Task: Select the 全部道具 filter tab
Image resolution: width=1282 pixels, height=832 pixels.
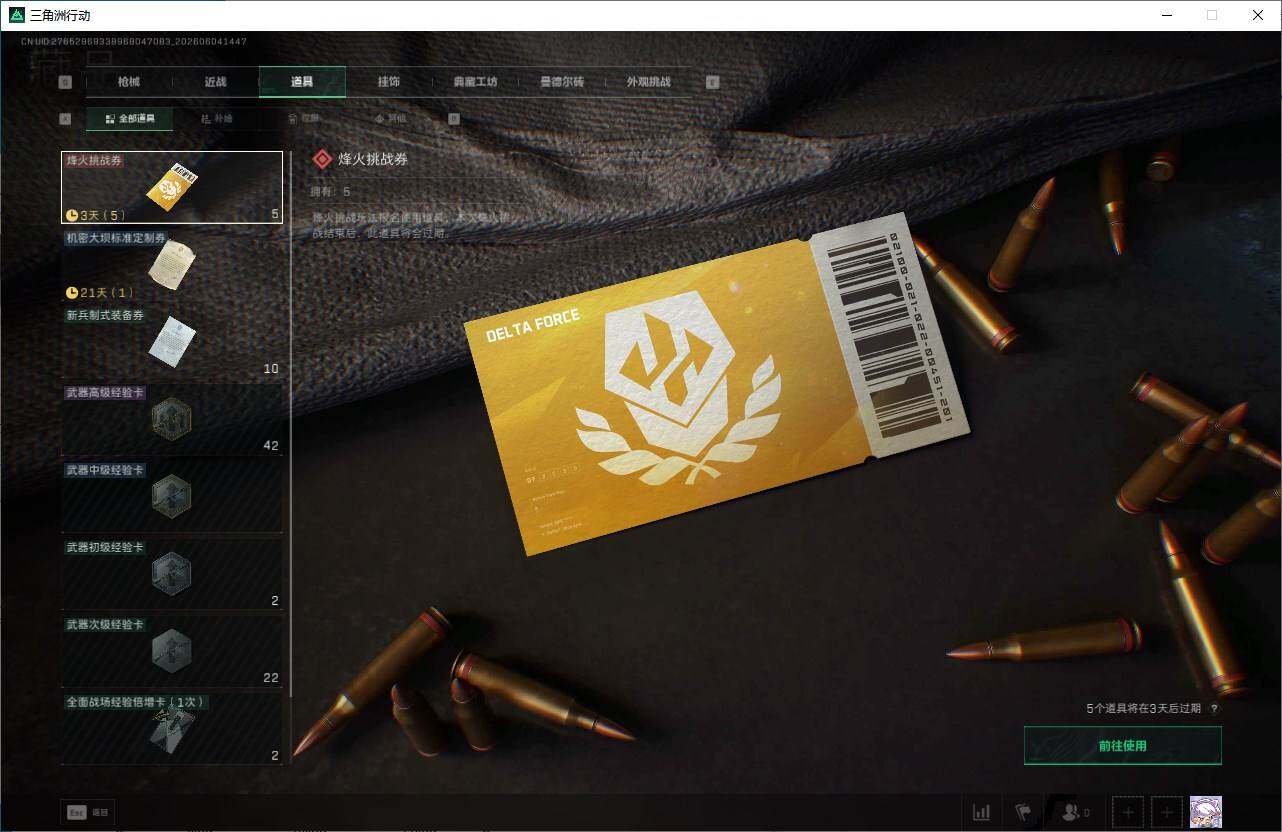Action: coord(129,119)
